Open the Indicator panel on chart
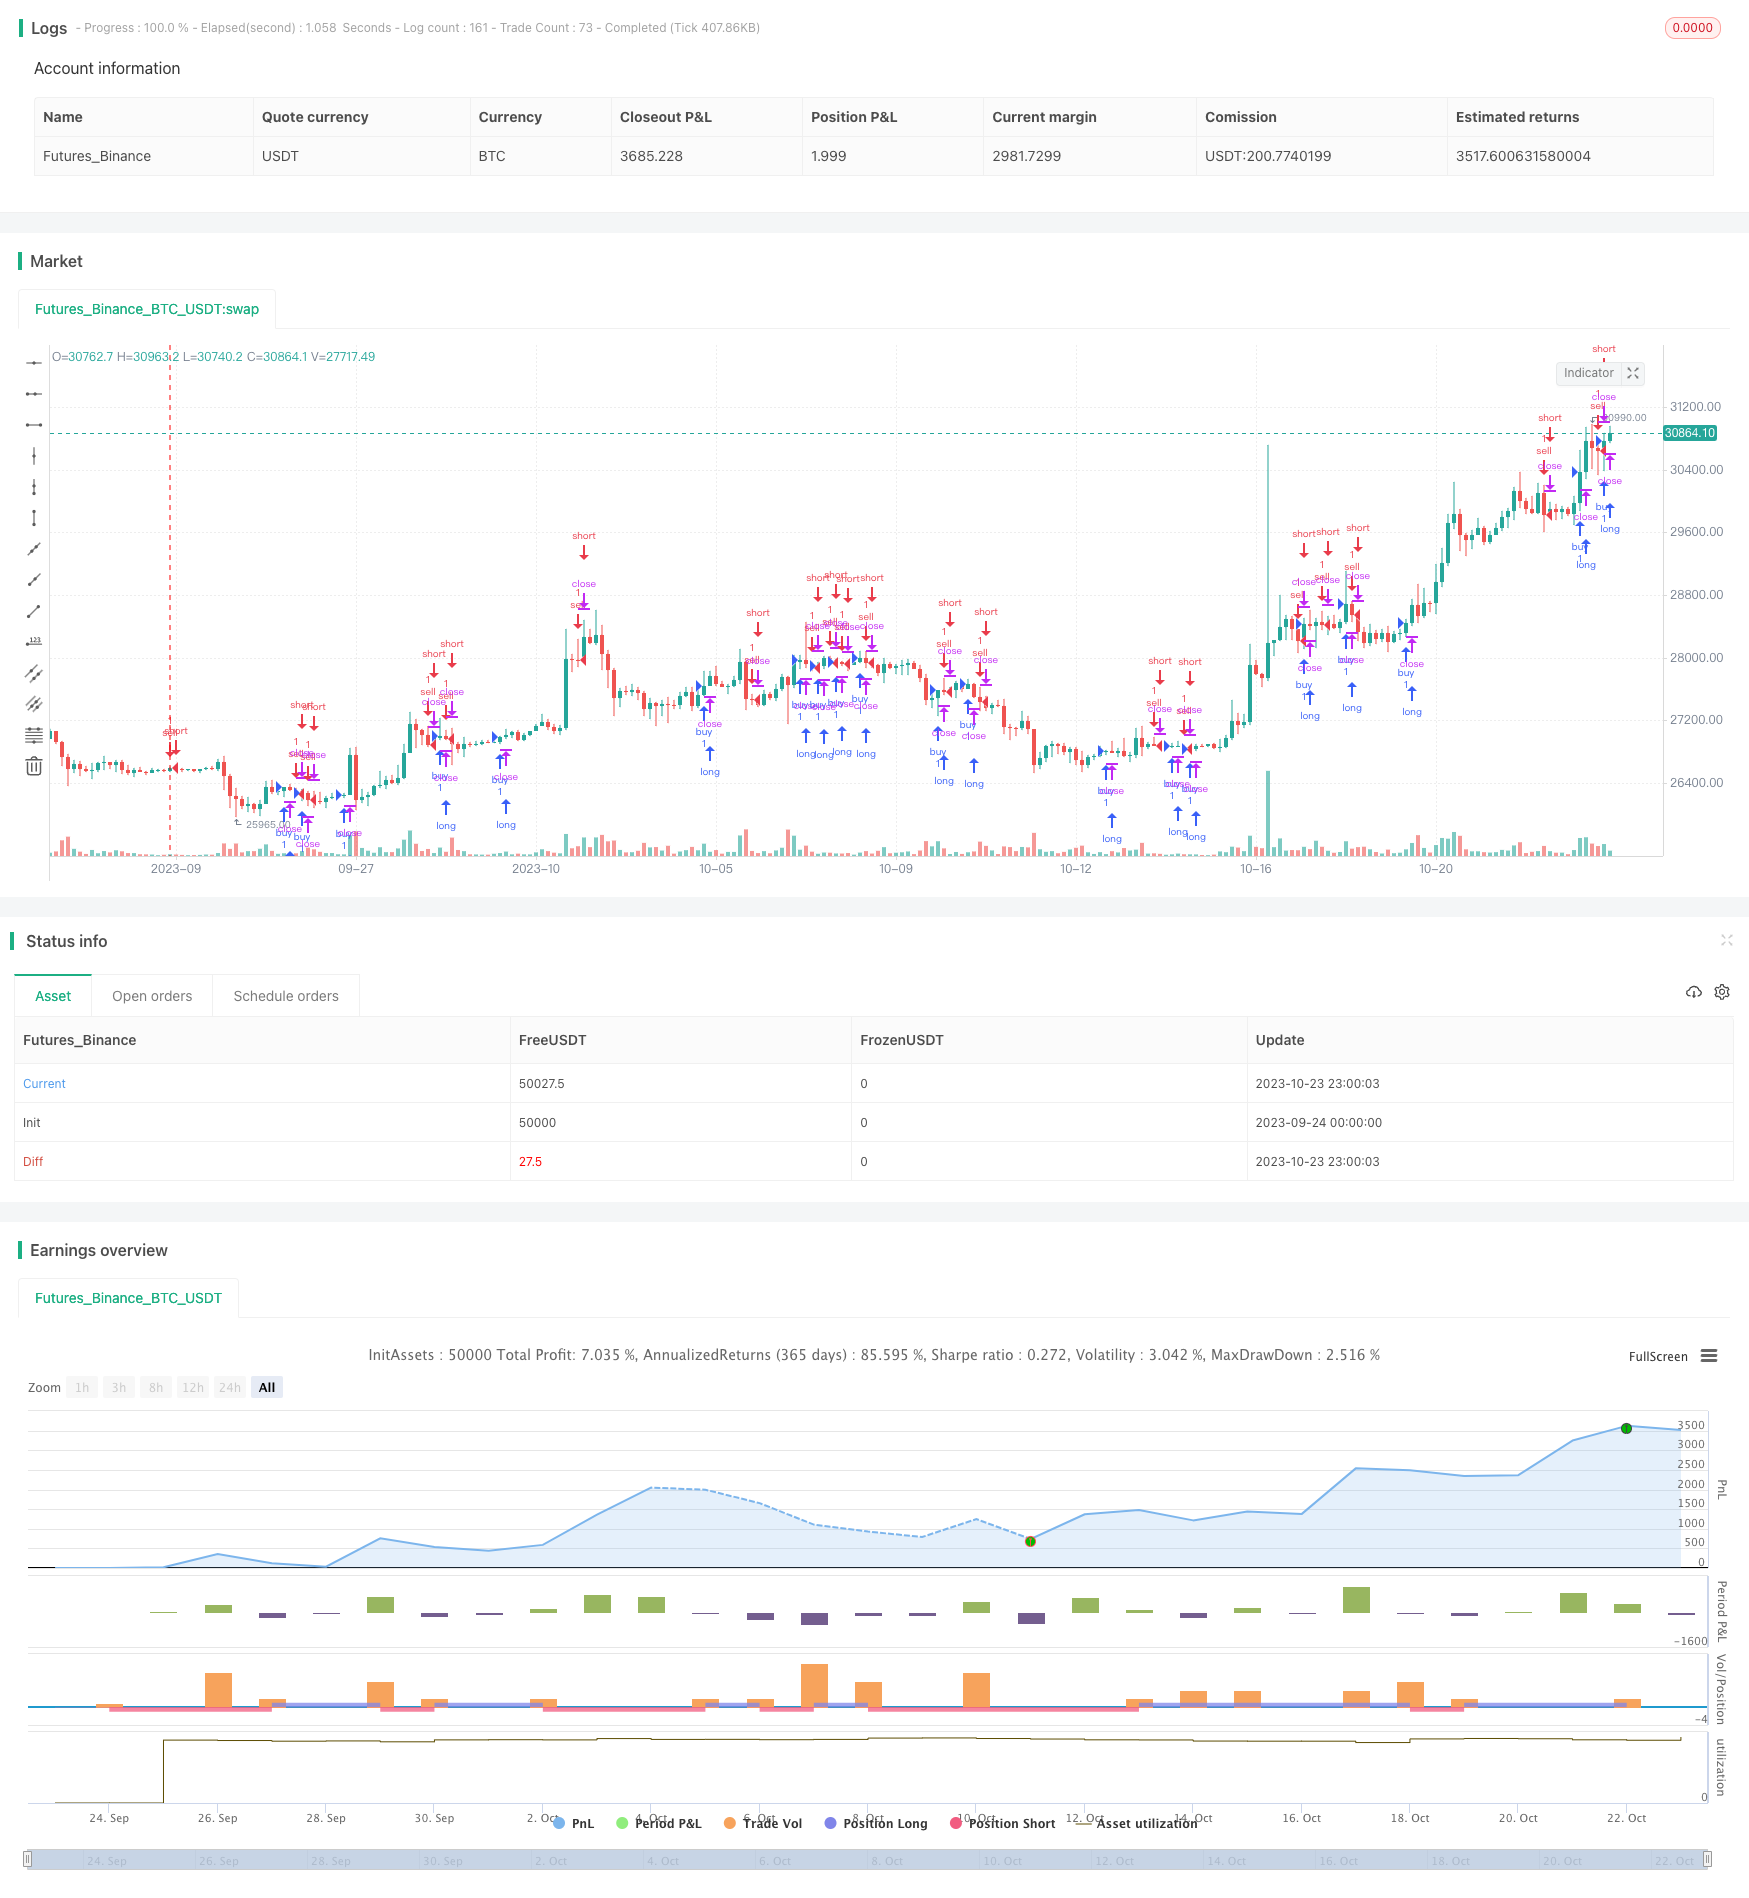1749x1898 pixels. point(1588,373)
